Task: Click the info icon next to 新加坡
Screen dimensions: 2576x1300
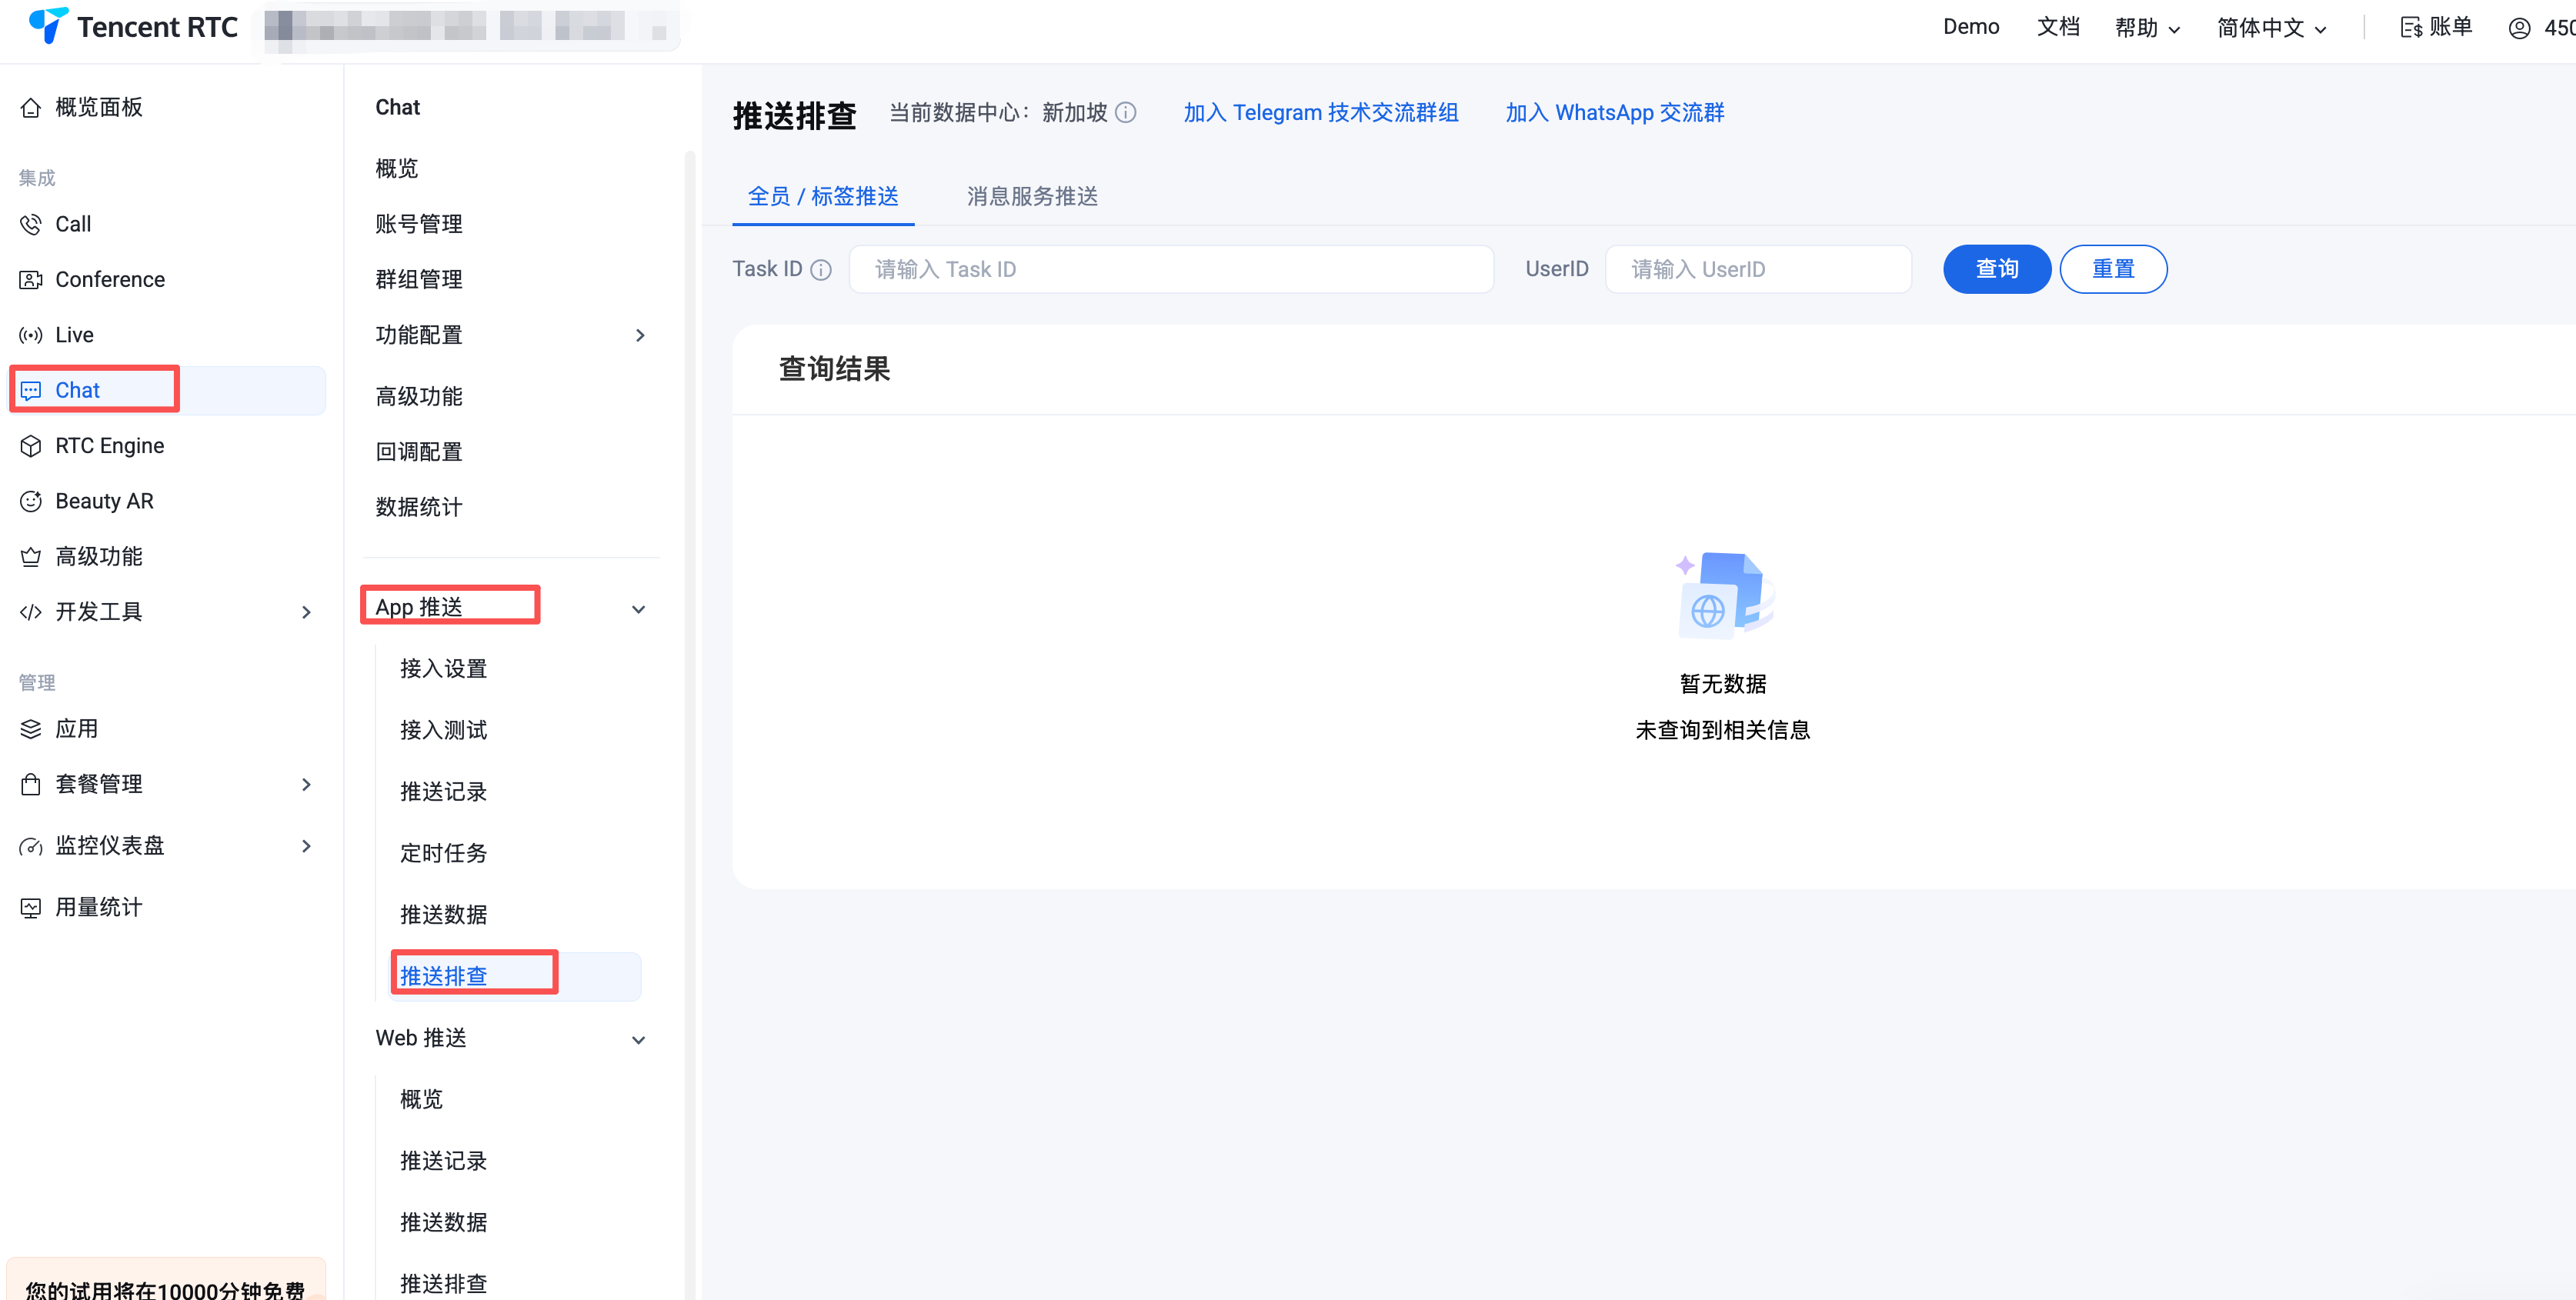Action: coord(1125,113)
